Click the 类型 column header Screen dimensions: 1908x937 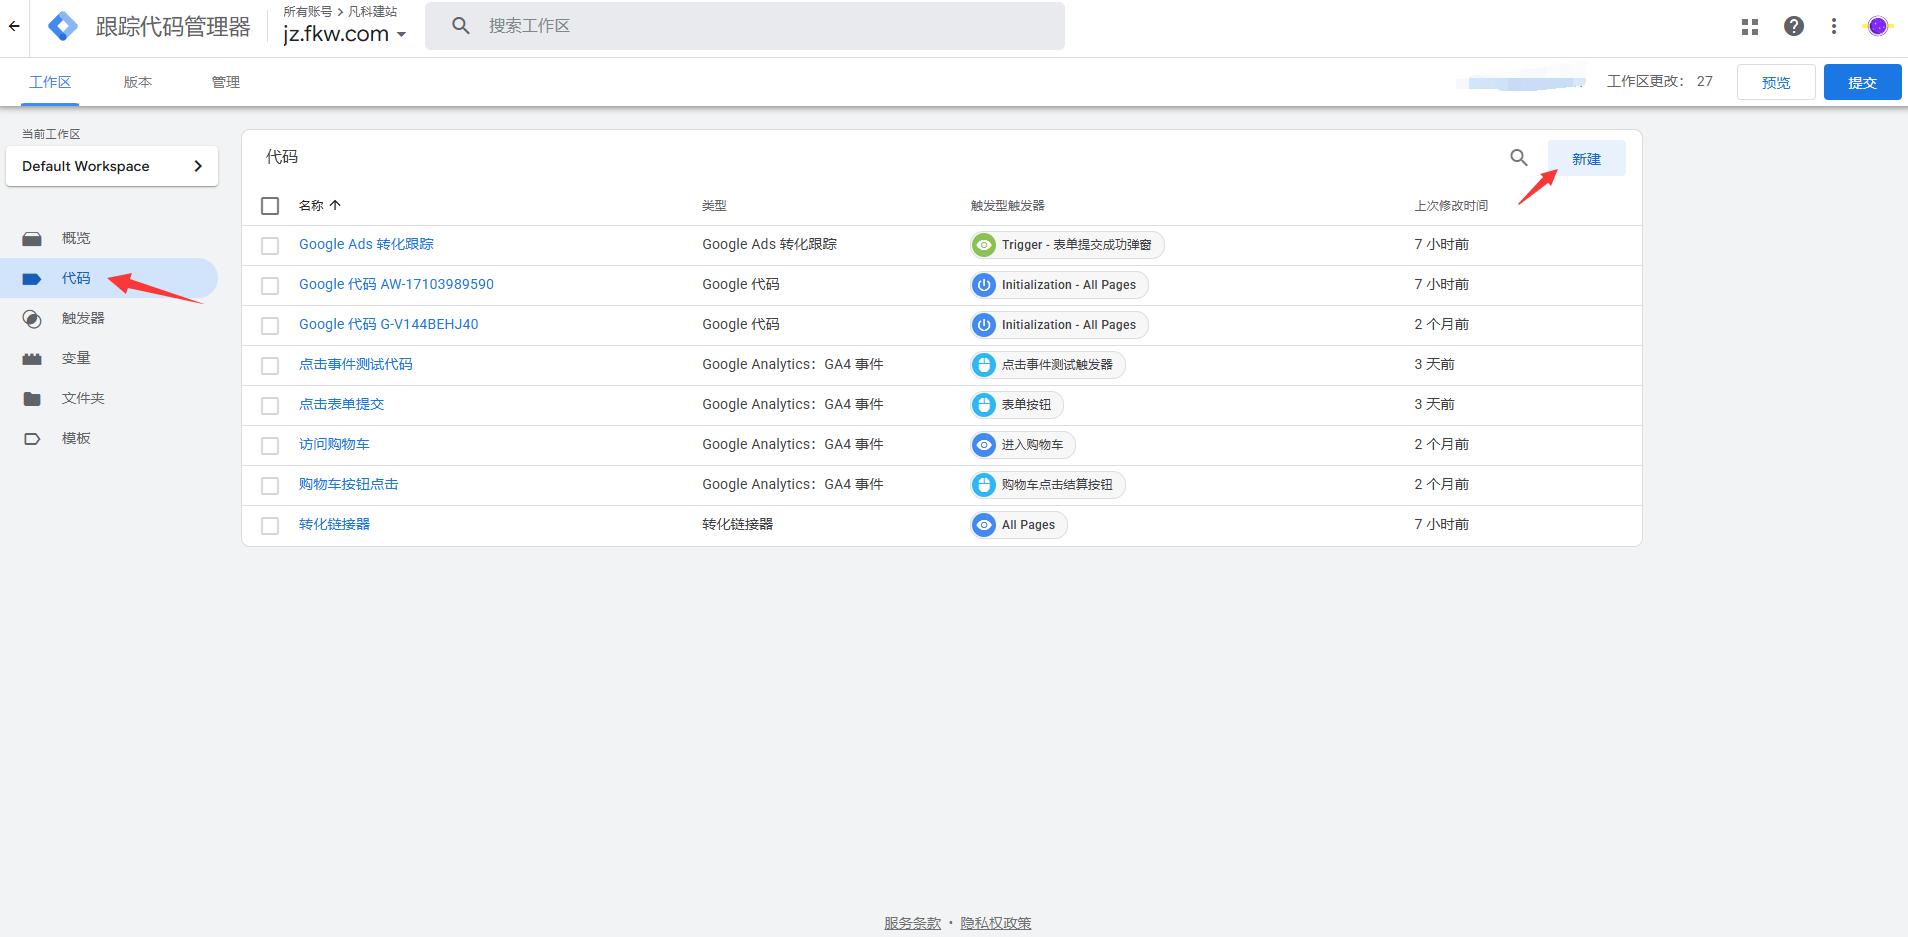coord(714,205)
